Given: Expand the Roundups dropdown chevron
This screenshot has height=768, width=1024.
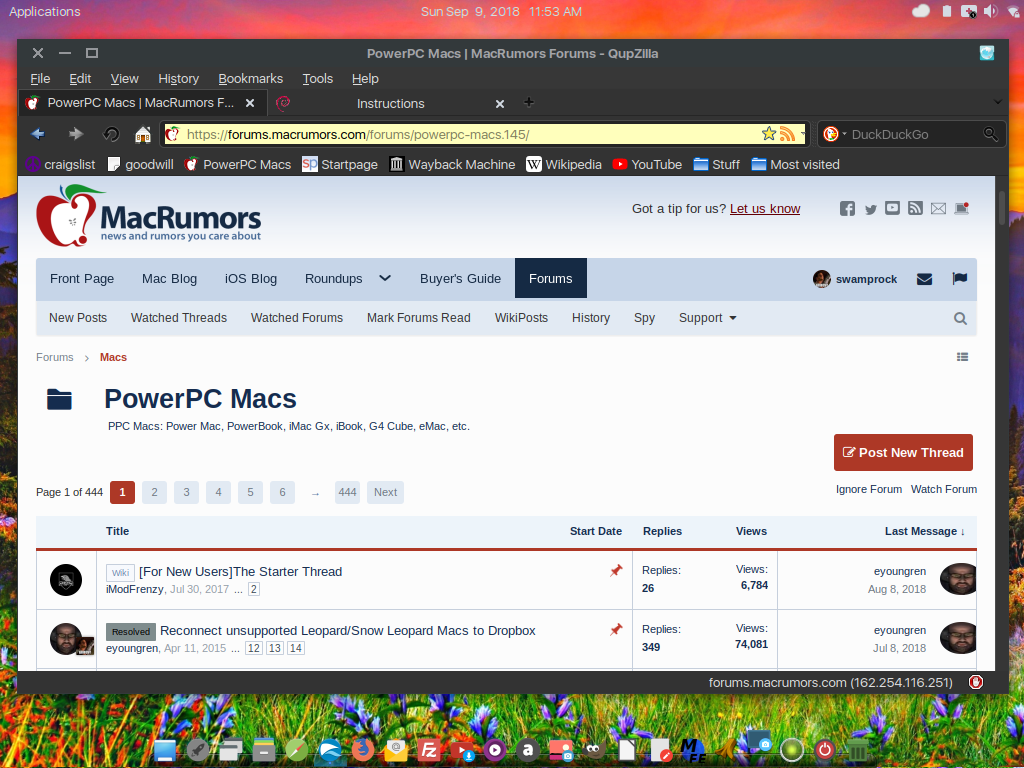Looking at the screenshot, I should (385, 278).
